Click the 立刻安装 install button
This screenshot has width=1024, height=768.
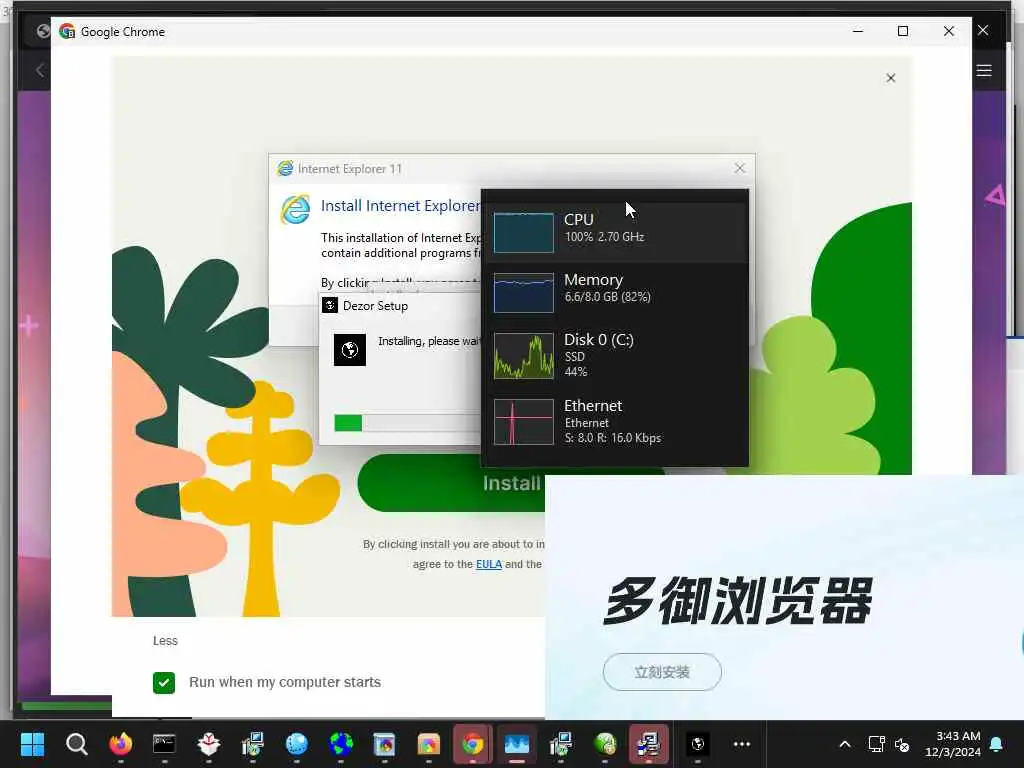tap(662, 672)
